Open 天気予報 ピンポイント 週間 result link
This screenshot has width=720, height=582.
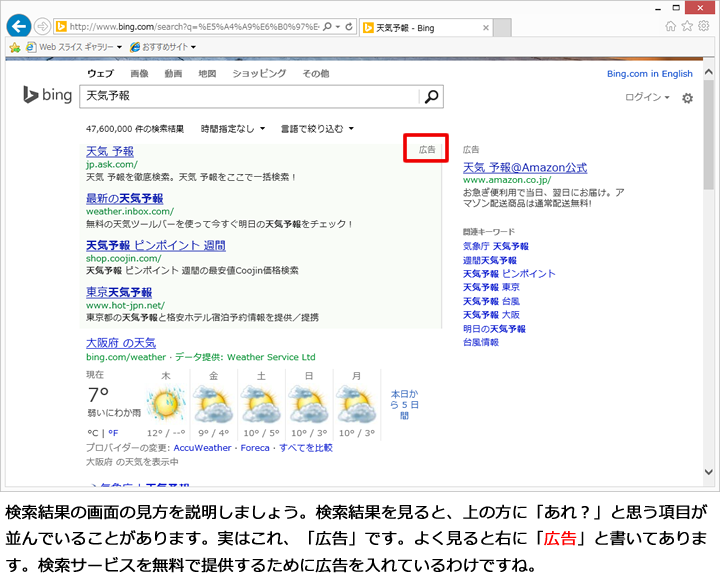click(x=156, y=245)
